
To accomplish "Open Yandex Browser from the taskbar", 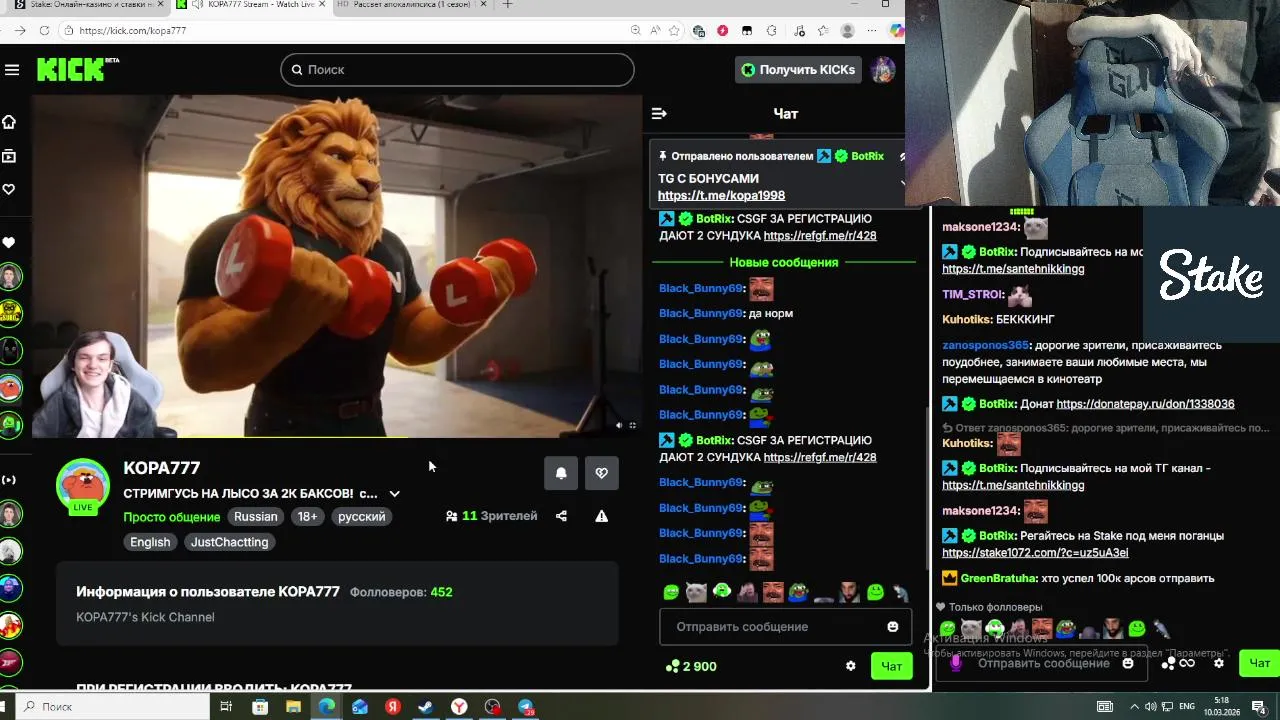I will click(459, 707).
